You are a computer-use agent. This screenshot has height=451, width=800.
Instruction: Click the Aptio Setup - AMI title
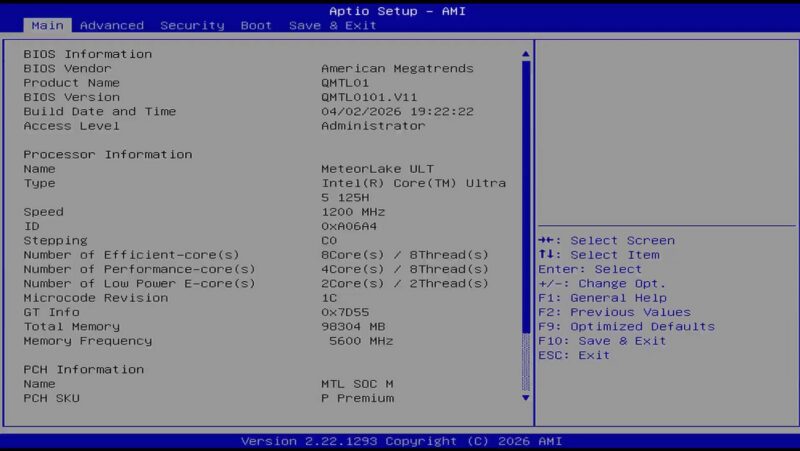(x=397, y=11)
